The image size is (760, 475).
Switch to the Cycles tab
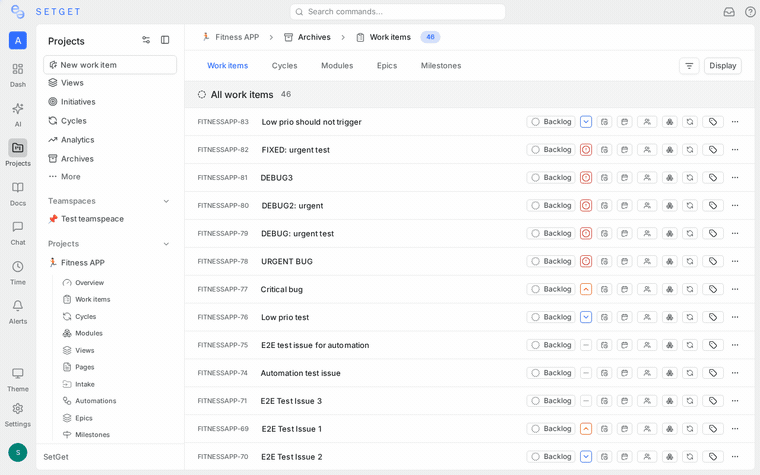click(285, 66)
